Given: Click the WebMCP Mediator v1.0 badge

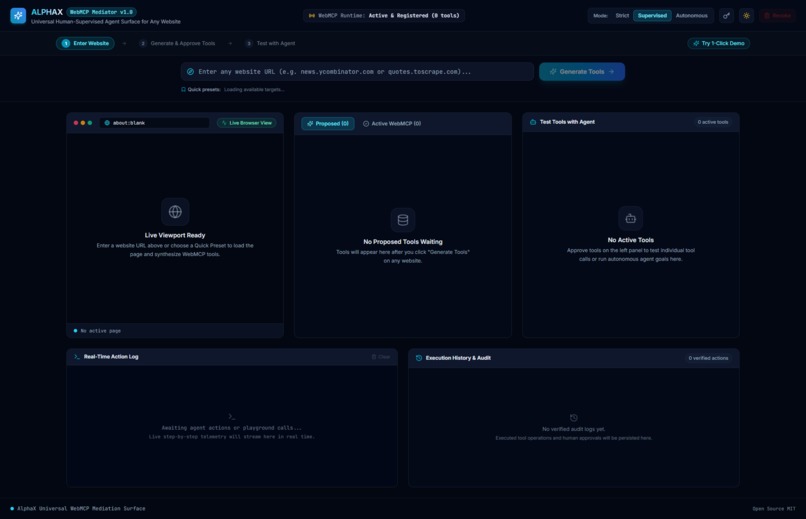Looking at the screenshot, I should click(101, 12).
